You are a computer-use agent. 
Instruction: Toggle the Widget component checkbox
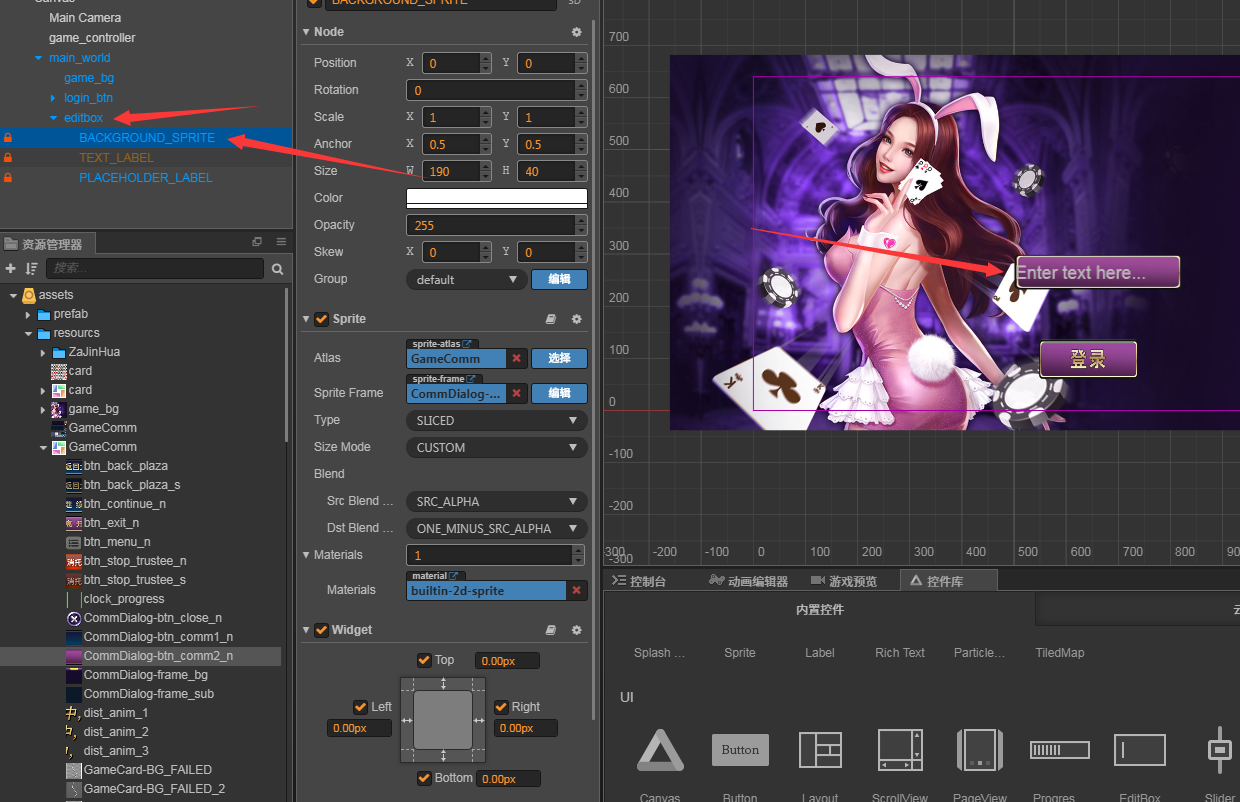tap(321, 630)
